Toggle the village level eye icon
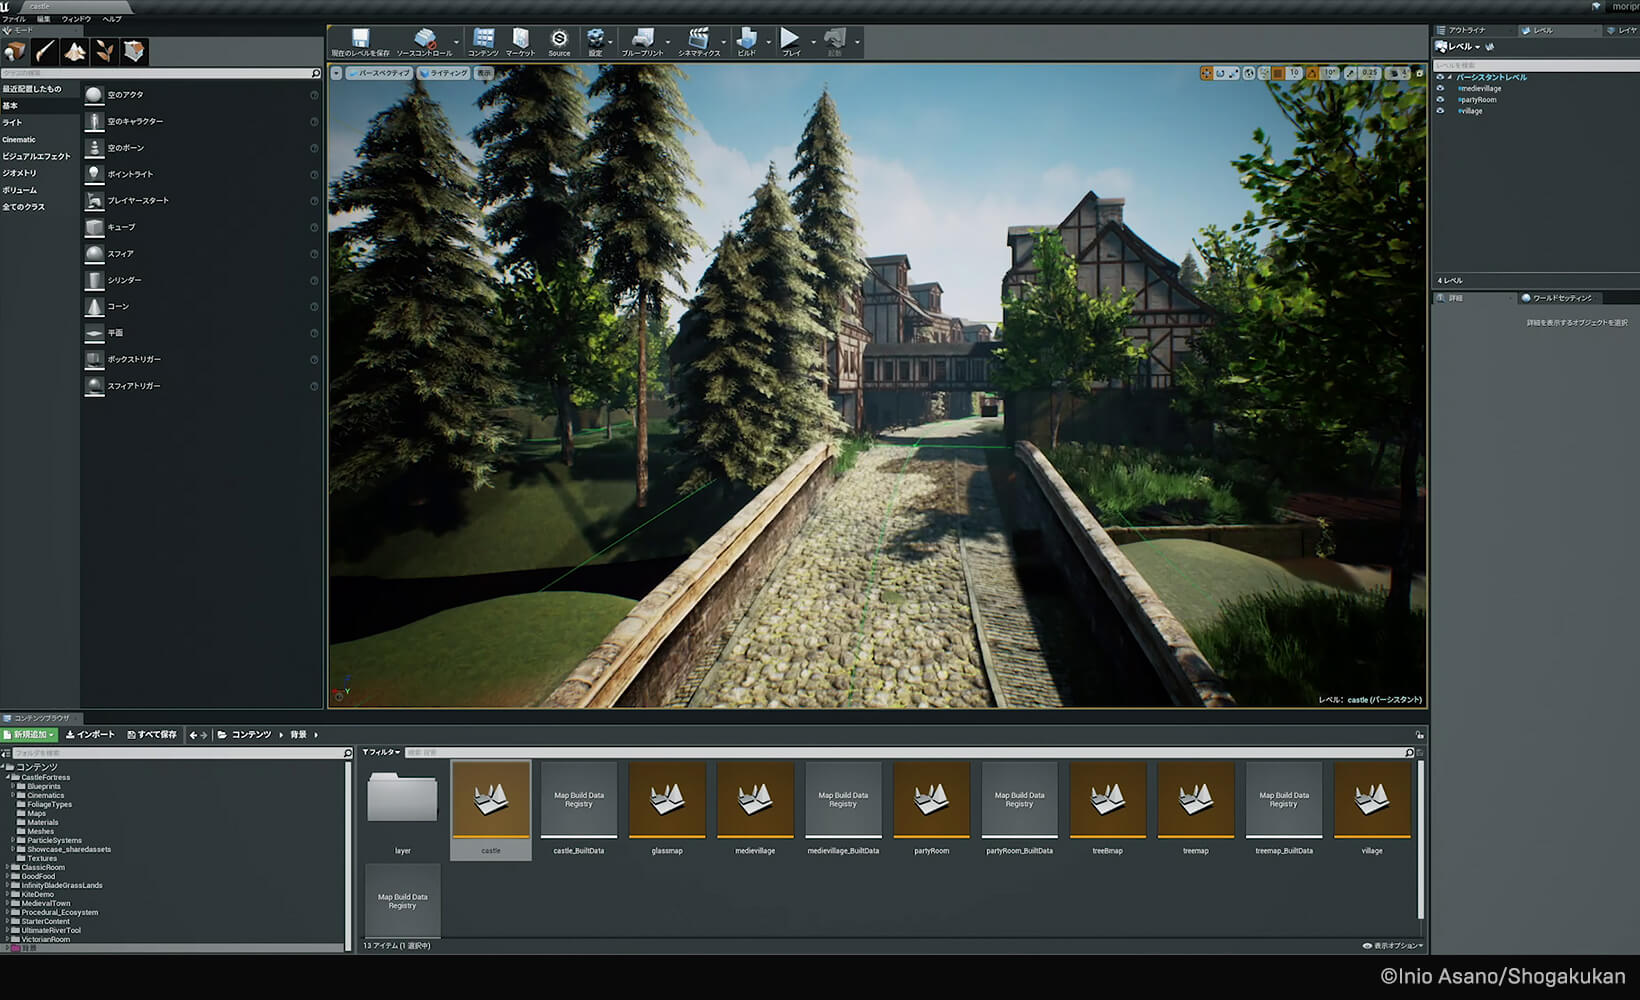The height and width of the screenshot is (1000, 1640). 1440,110
